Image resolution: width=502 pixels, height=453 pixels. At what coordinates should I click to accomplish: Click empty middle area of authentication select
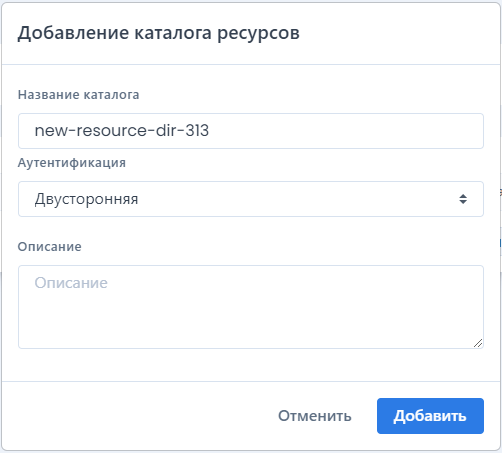293,199
